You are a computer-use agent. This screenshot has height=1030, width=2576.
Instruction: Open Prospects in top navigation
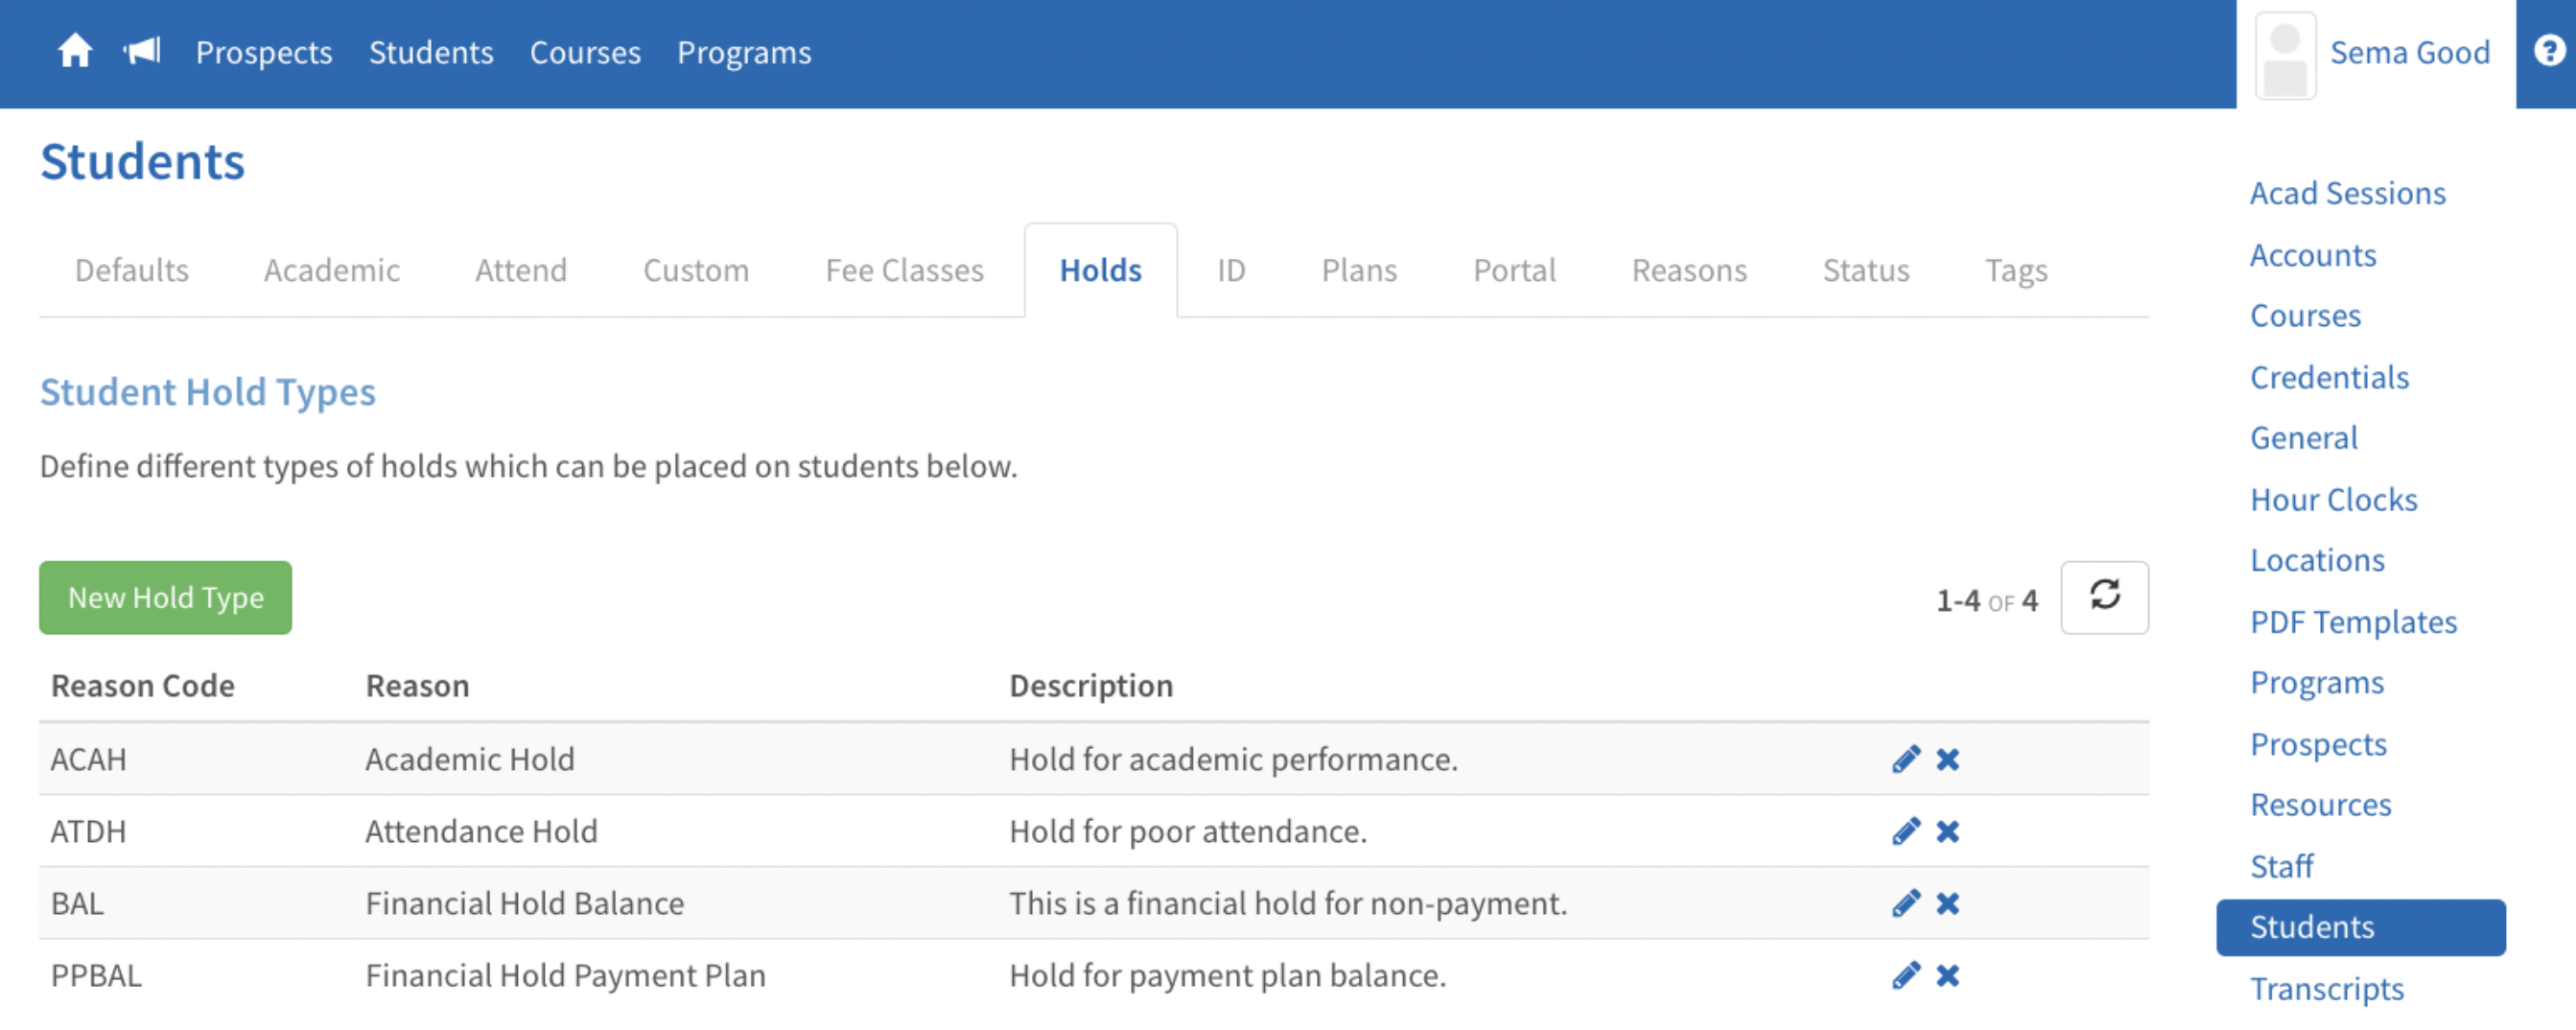[x=264, y=52]
